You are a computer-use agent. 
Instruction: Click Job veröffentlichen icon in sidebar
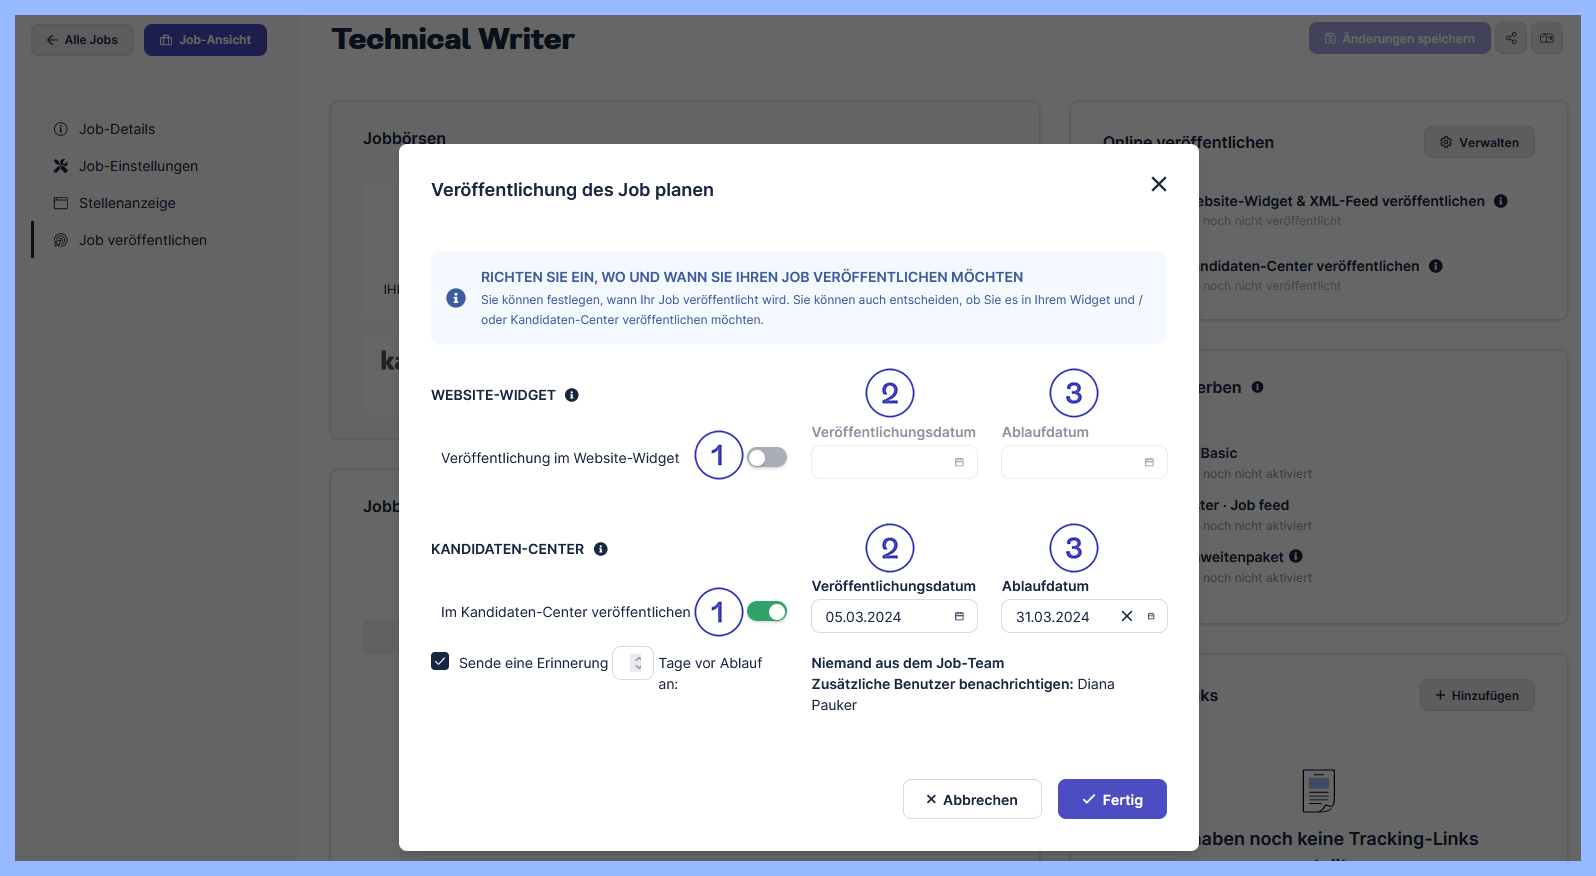click(61, 240)
